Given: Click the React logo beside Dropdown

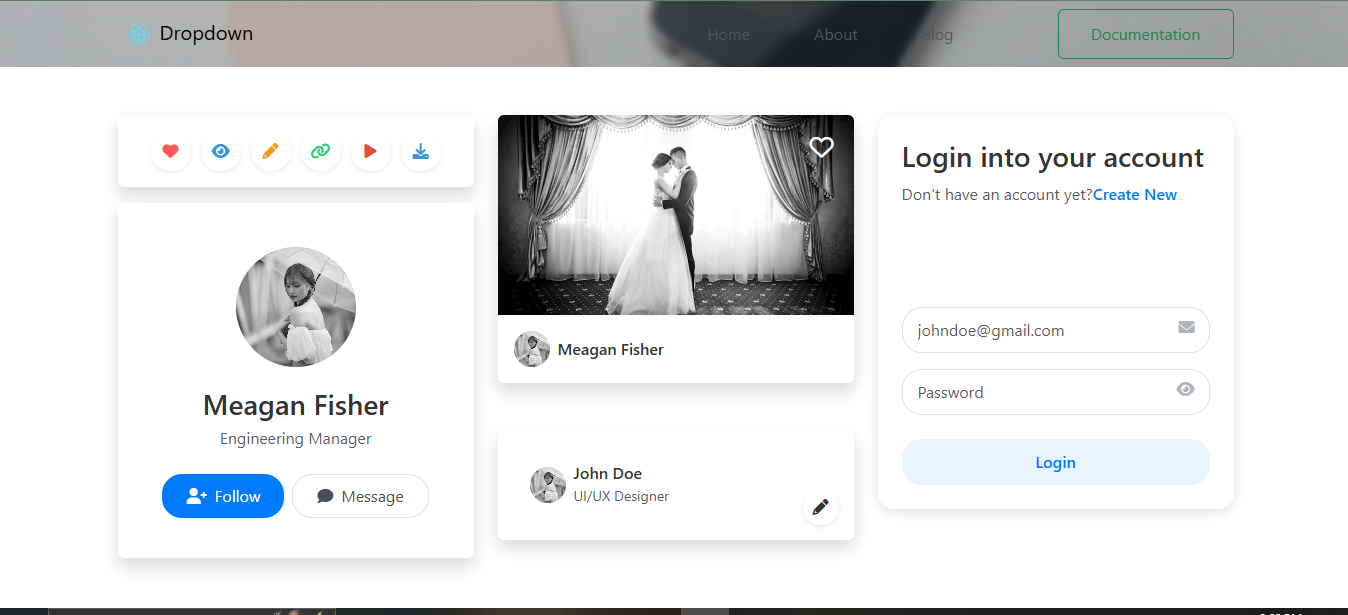Looking at the screenshot, I should click(x=138, y=34).
